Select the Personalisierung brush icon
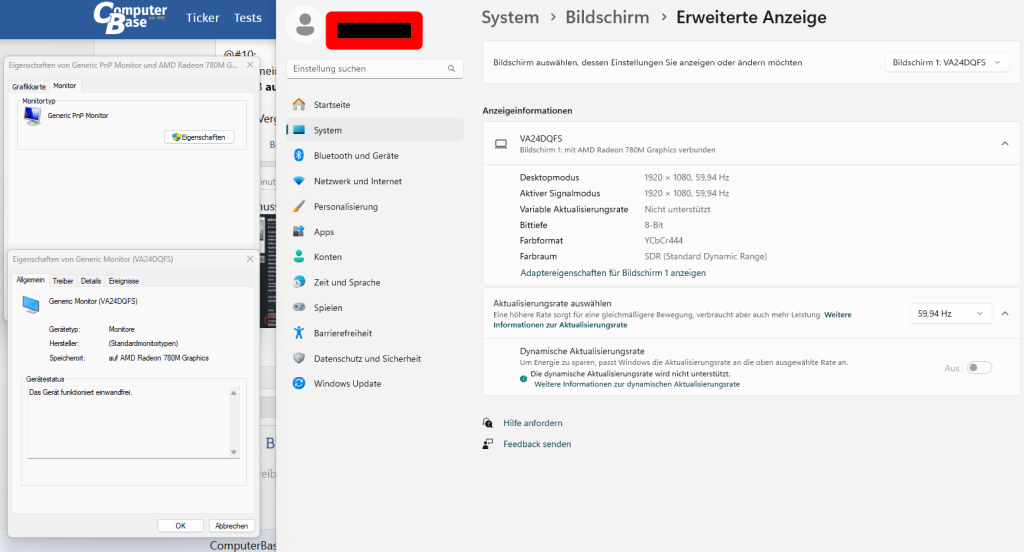 [x=299, y=206]
